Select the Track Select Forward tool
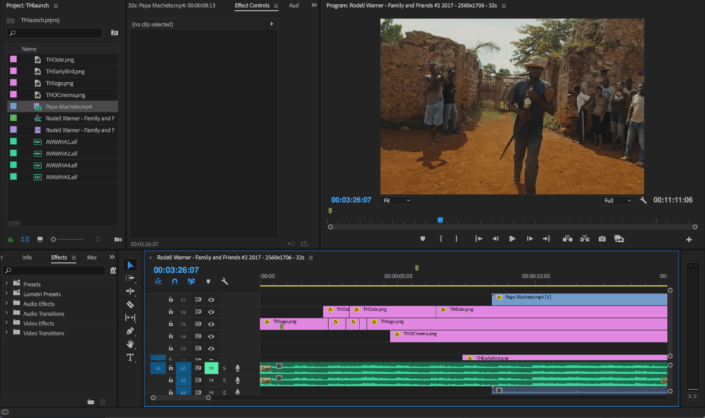 (x=130, y=278)
